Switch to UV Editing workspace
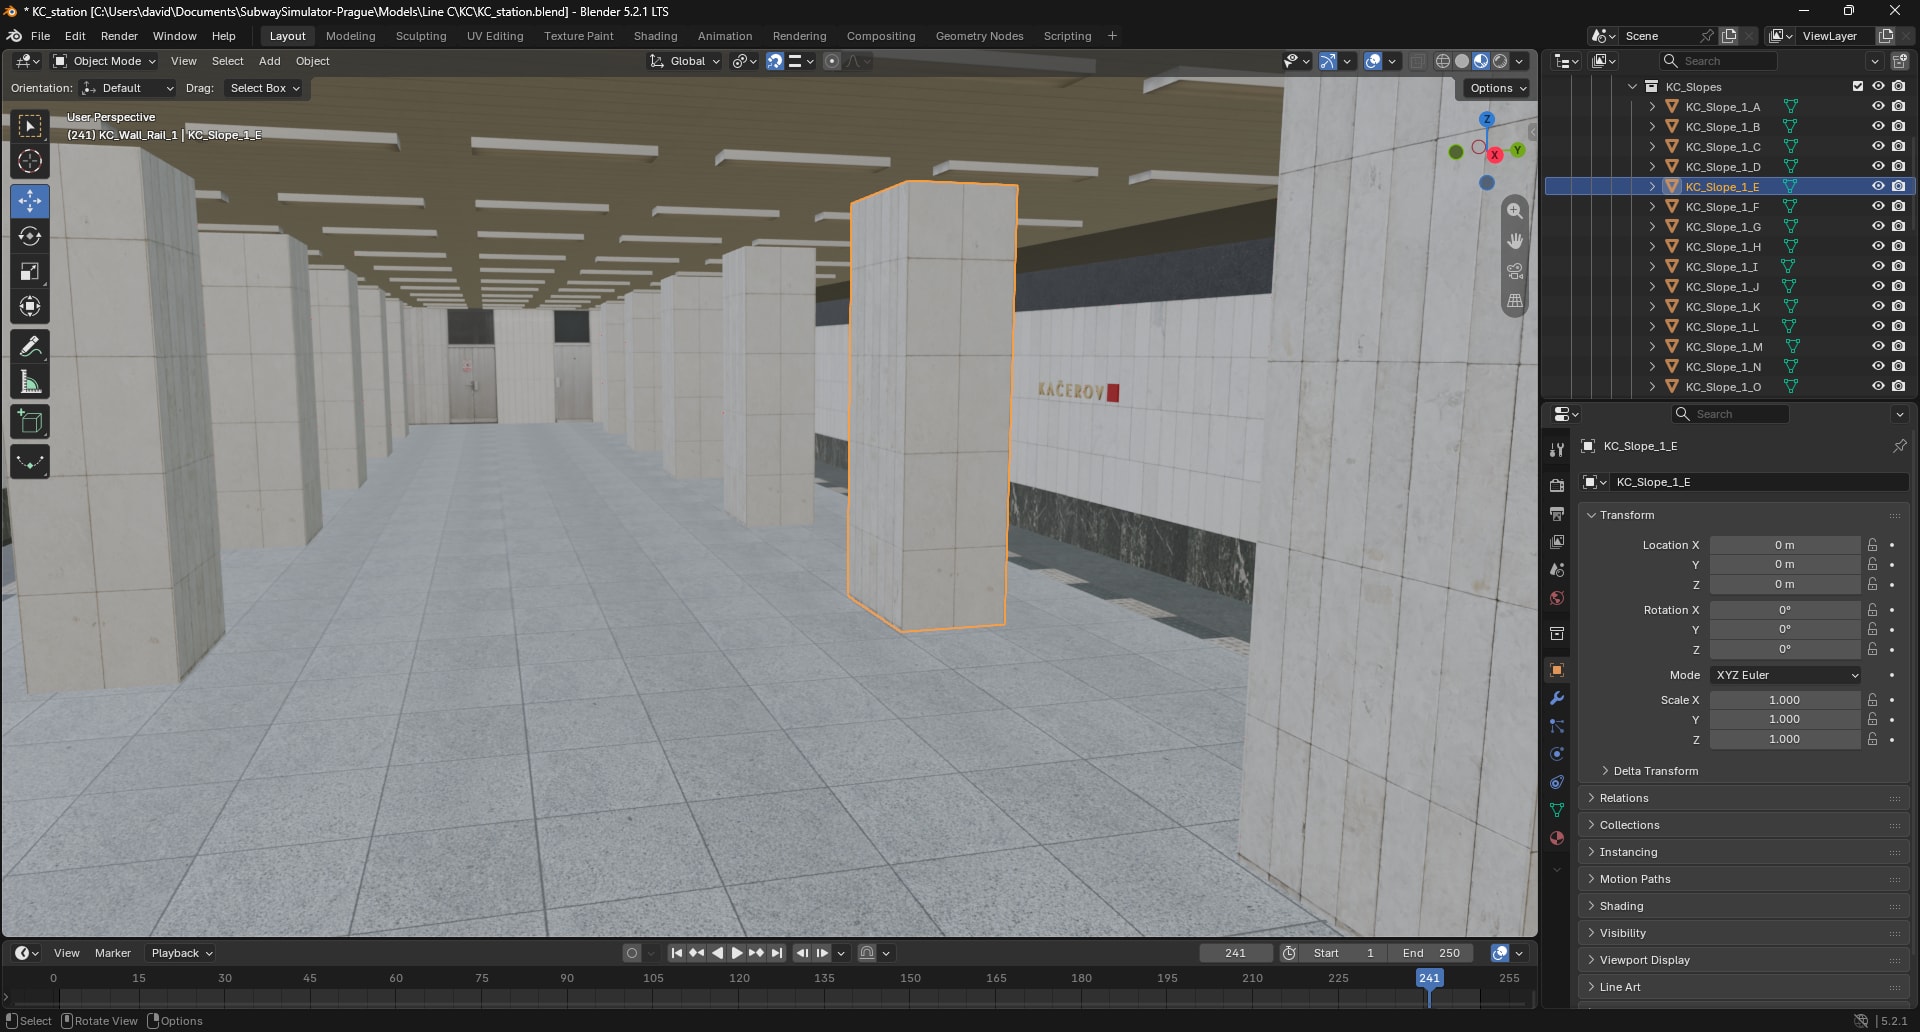Screen dimensions: 1920x1032 (495, 36)
